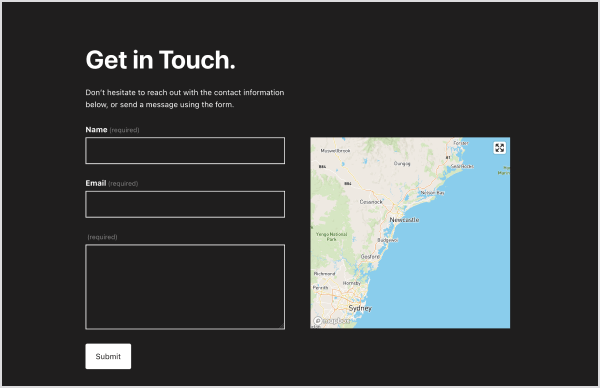Click the Name field label
This screenshot has height=388, width=600.
[96, 130]
